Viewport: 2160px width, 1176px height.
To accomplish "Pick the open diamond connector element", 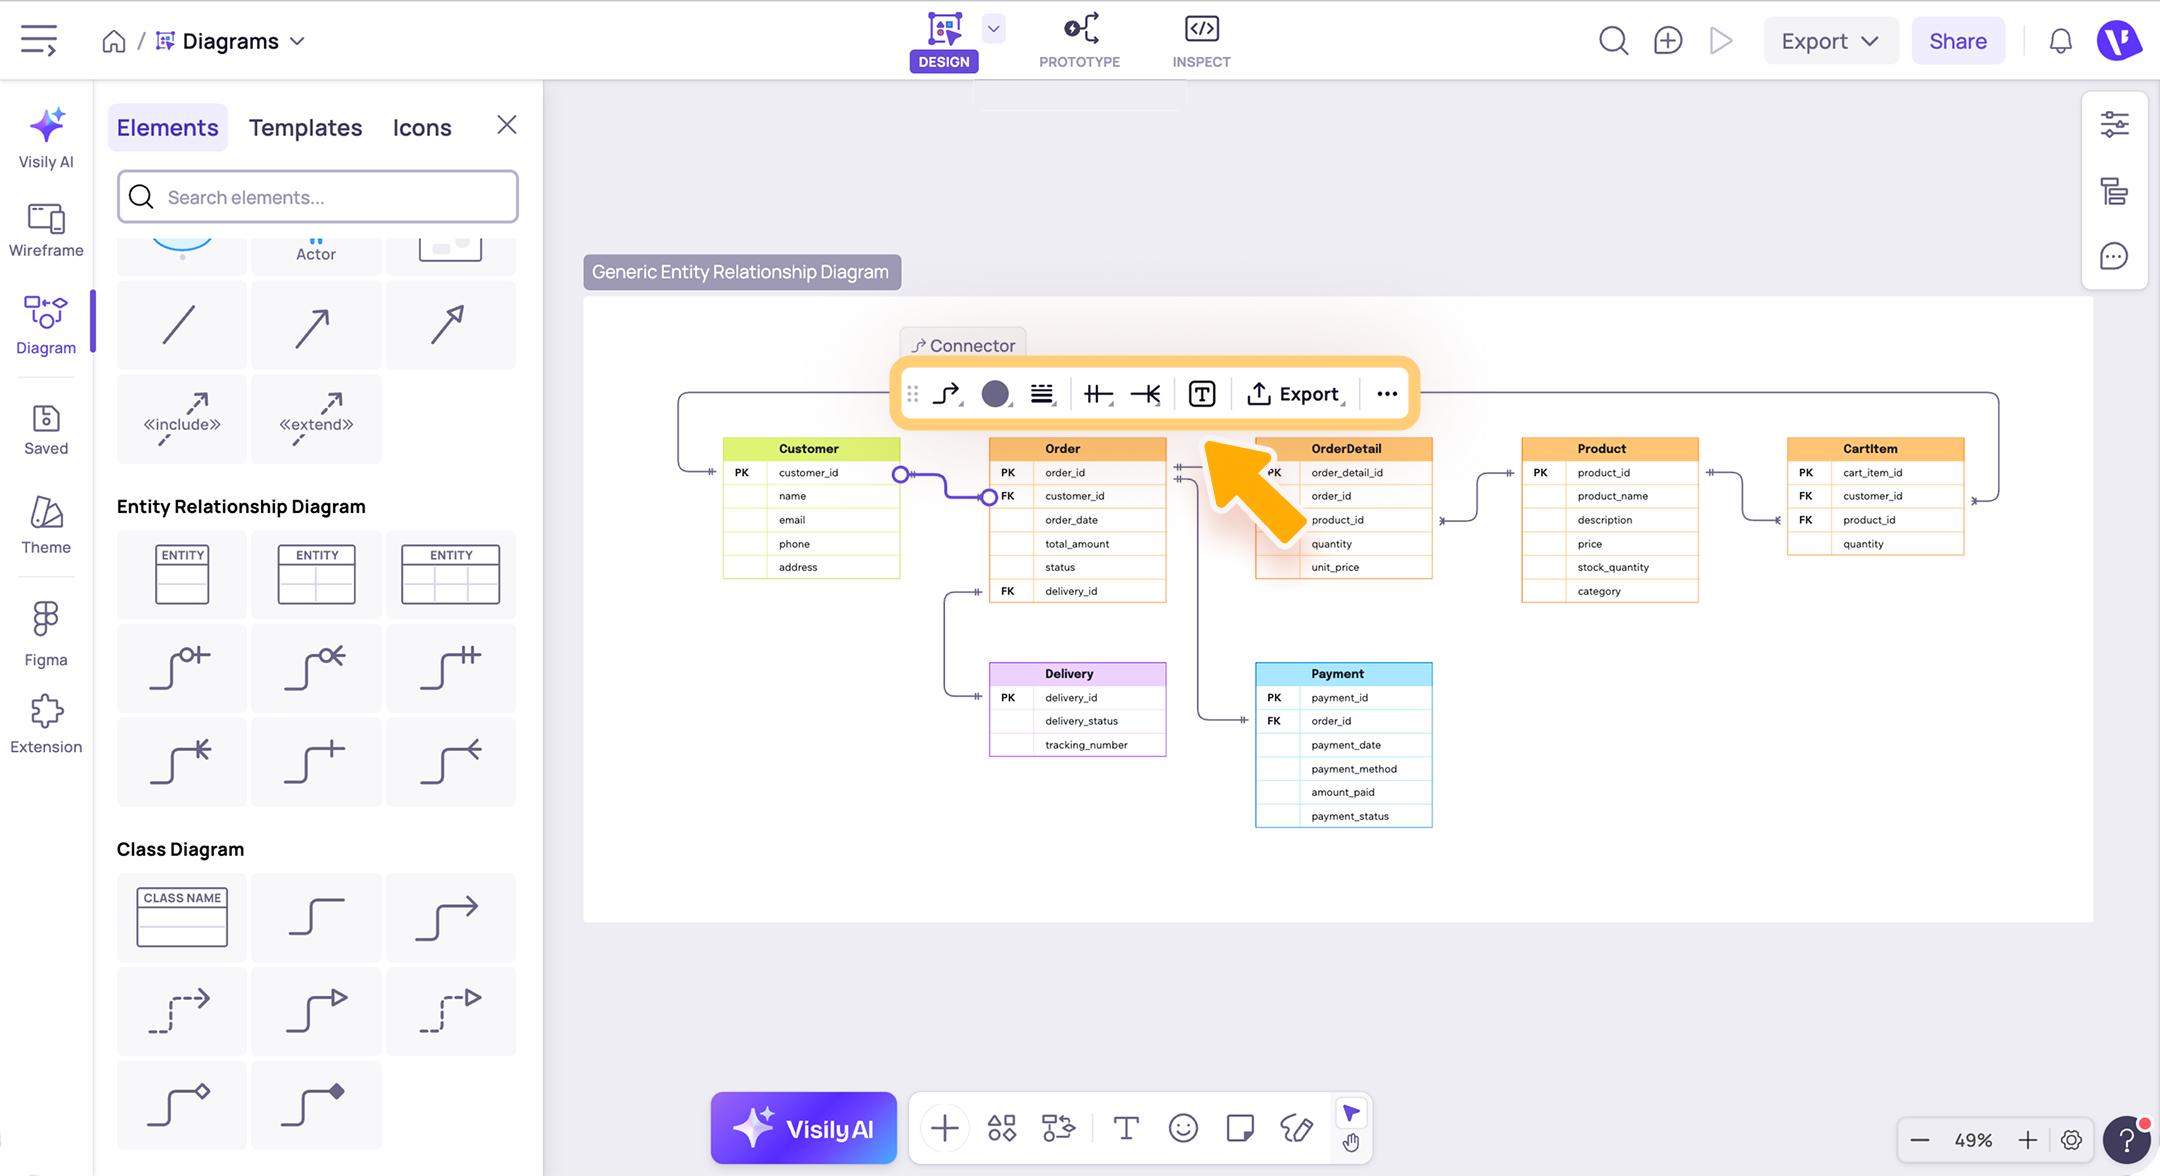I will (181, 1105).
